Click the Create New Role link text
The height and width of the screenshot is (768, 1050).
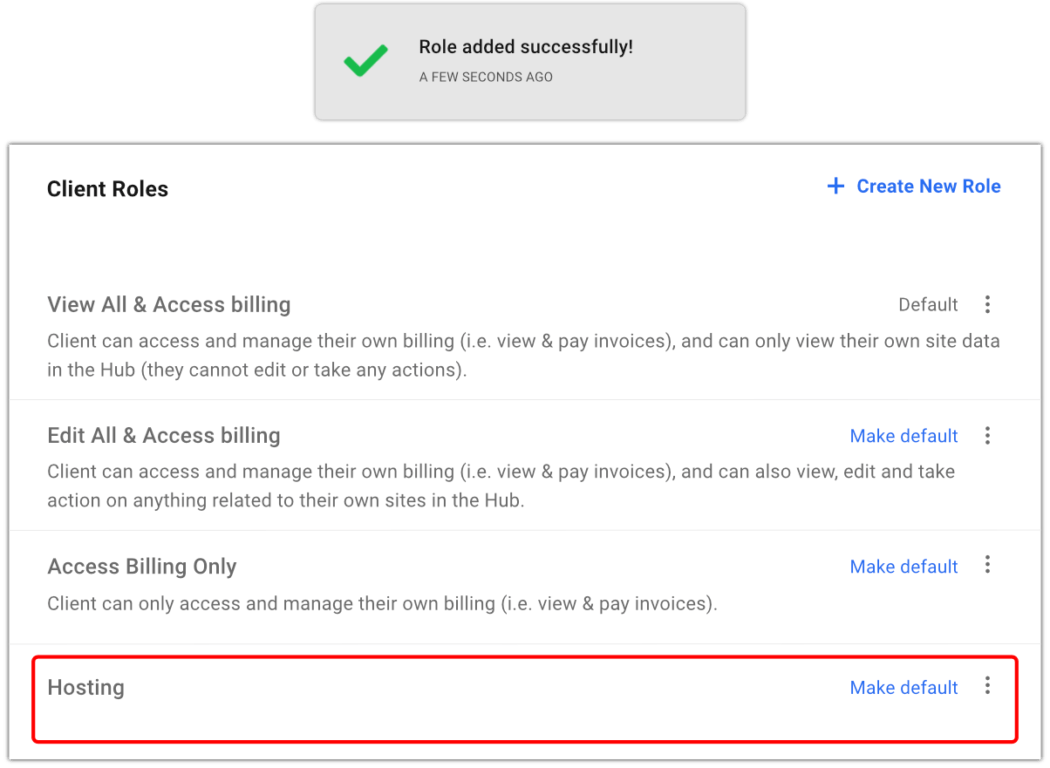pyautogui.click(x=928, y=186)
